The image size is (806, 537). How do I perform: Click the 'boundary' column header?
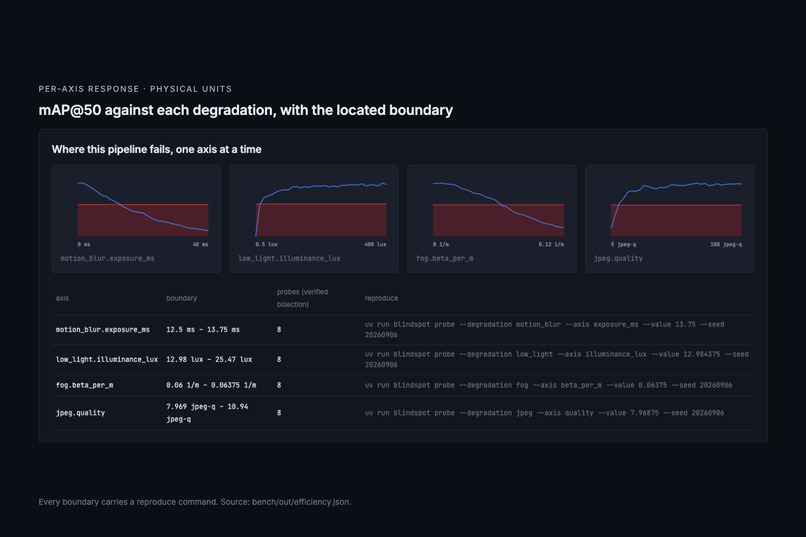point(181,298)
